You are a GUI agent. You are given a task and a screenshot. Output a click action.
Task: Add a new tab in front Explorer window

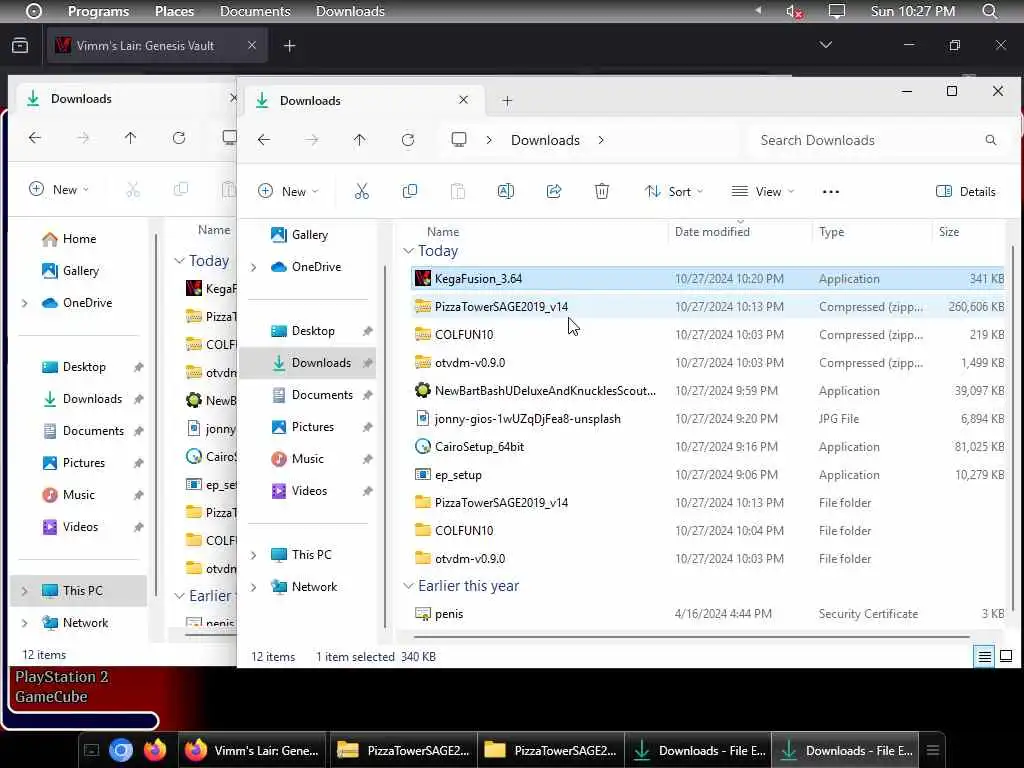tap(507, 101)
